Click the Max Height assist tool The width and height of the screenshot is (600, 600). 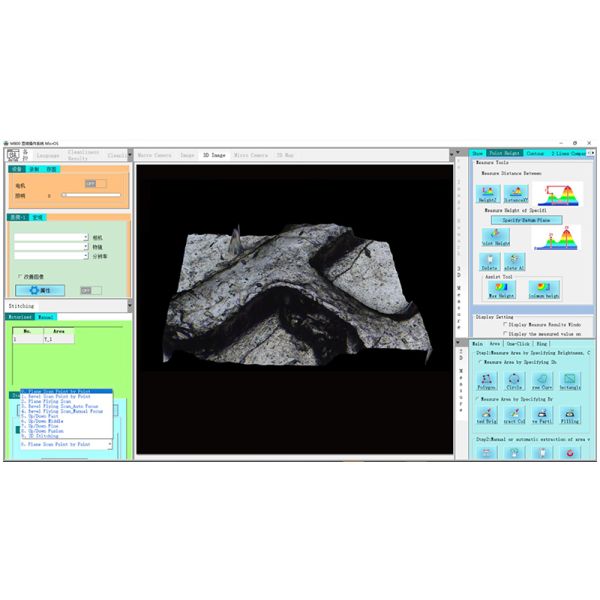pyautogui.click(x=500, y=290)
